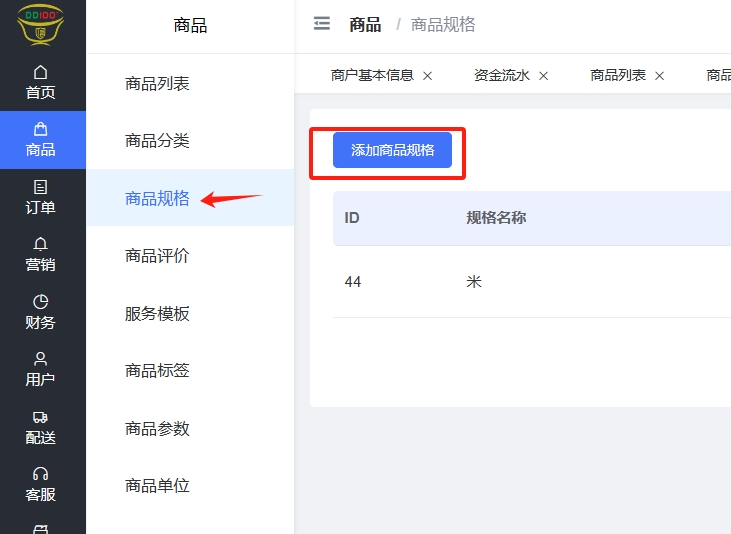This screenshot has width=731, height=534.
Task: Close the 资金流水 tab
Action: pos(544,76)
